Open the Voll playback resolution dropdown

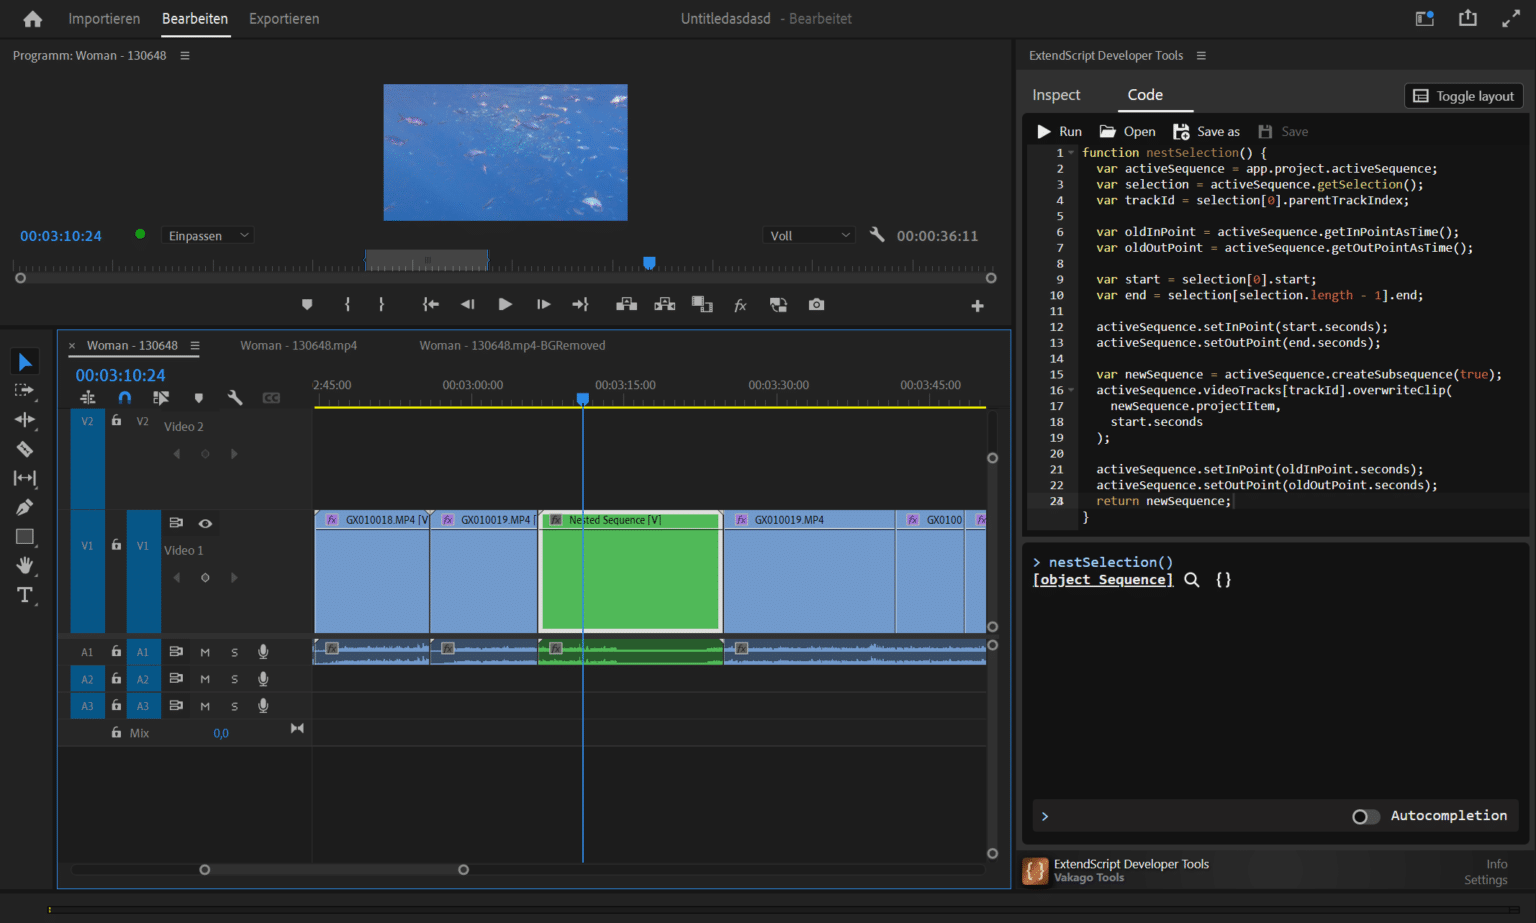808,235
